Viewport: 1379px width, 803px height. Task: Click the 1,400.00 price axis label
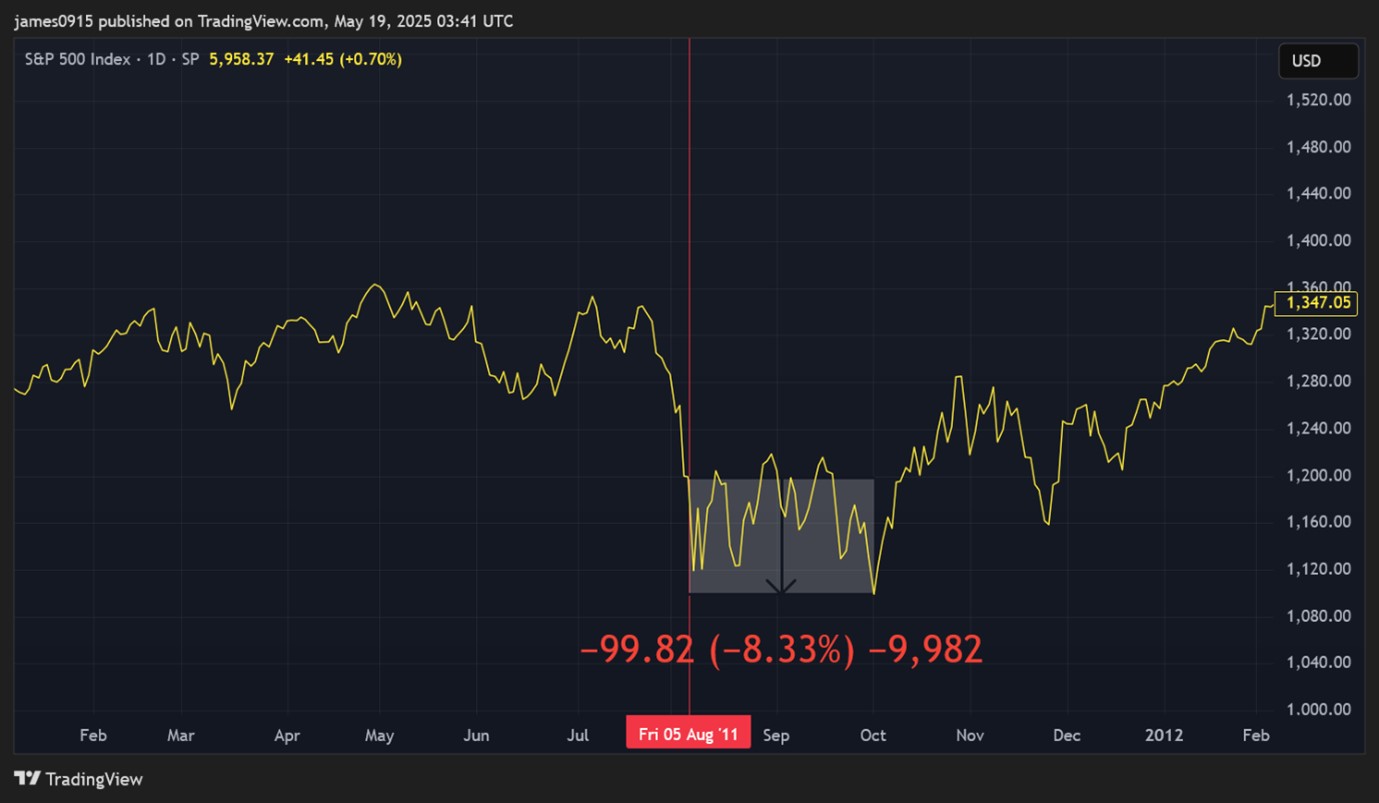coord(1319,241)
